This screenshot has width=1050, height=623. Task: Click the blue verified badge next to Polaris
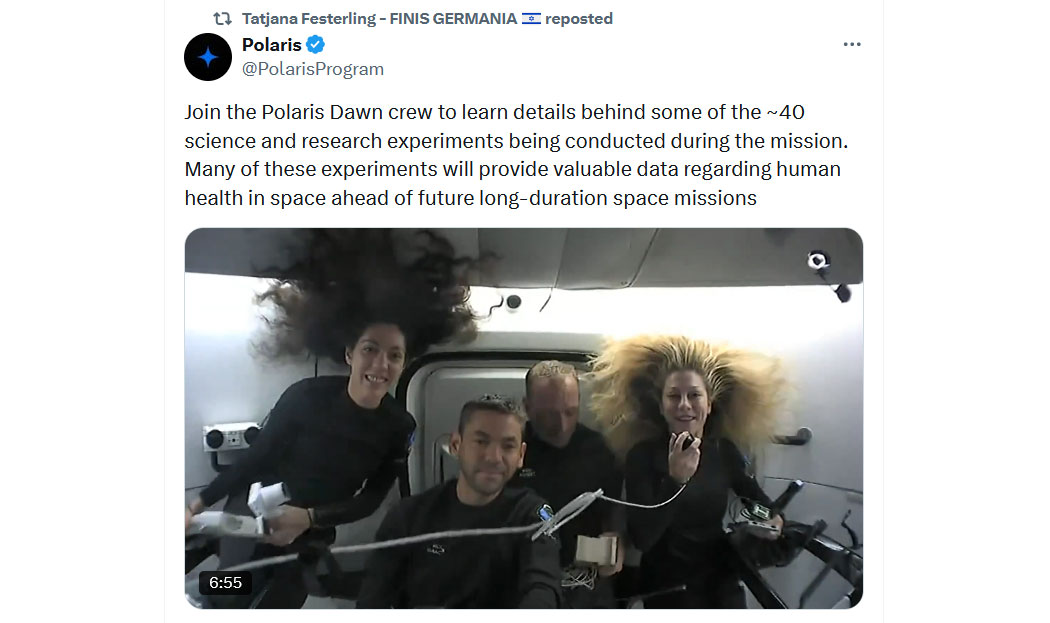click(x=315, y=45)
